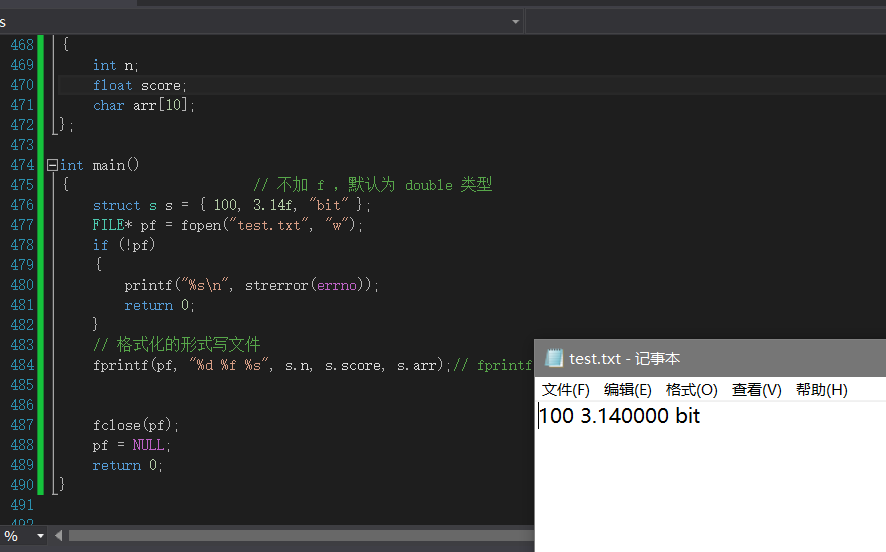Click line number 468 in the gutter
This screenshot has height=552, width=886.
click(x=22, y=45)
